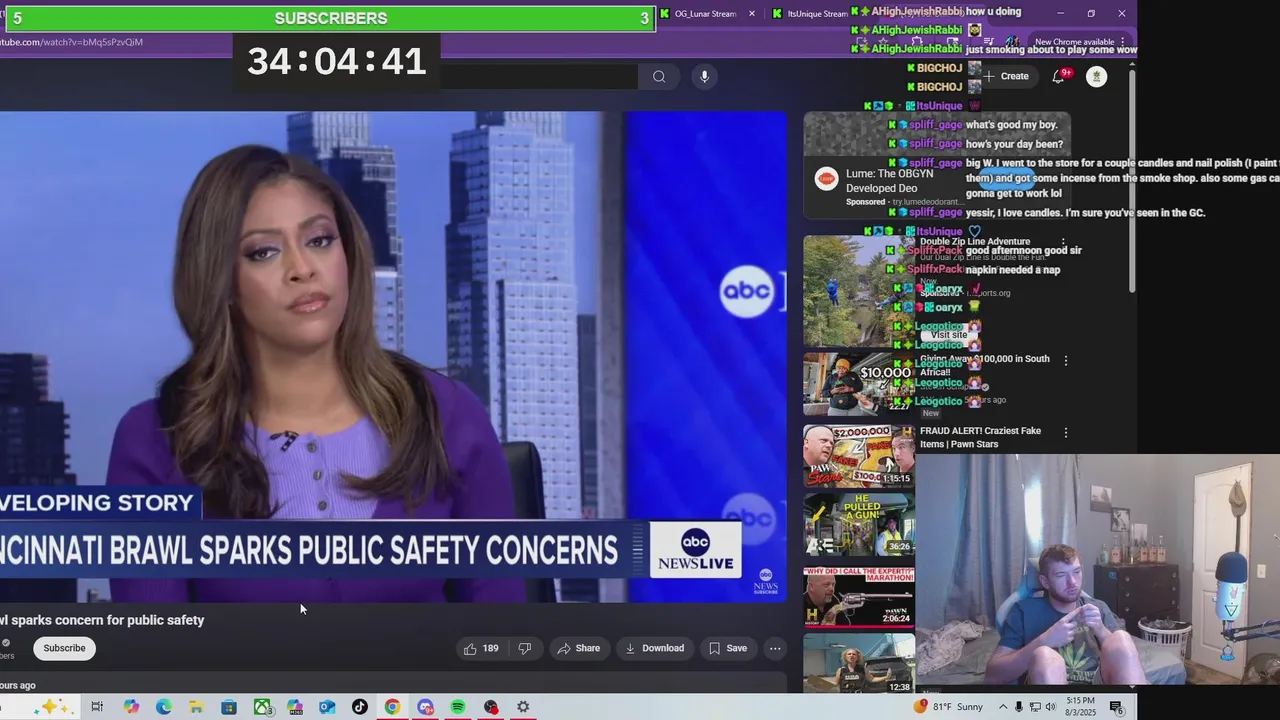Image resolution: width=1280 pixels, height=720 pixels.
Task: Open the 'He Pulled a Gun' 36:26 thumbnail
Action: [859, 524]
